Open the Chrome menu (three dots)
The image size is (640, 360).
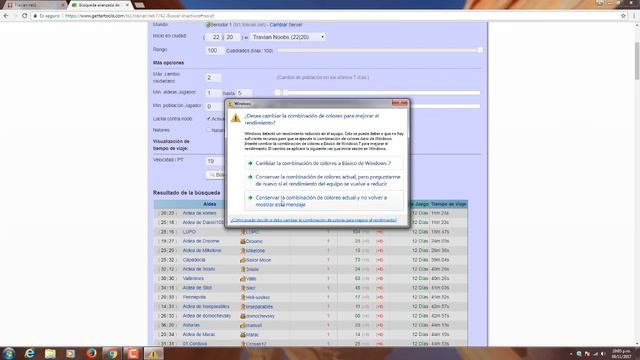pyautogui.click(x=634, y=16)
